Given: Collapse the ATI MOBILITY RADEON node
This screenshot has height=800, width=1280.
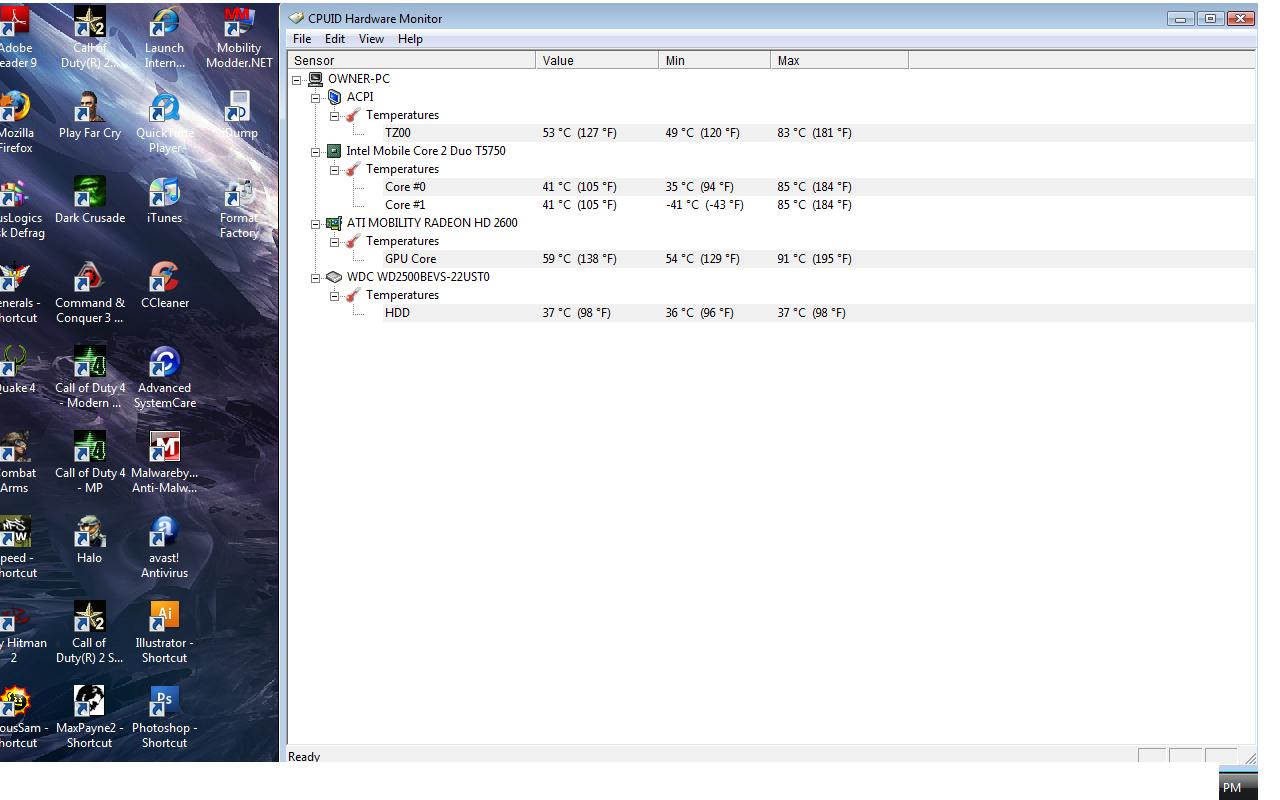Looking at the screenshot, I should point(316,223).
